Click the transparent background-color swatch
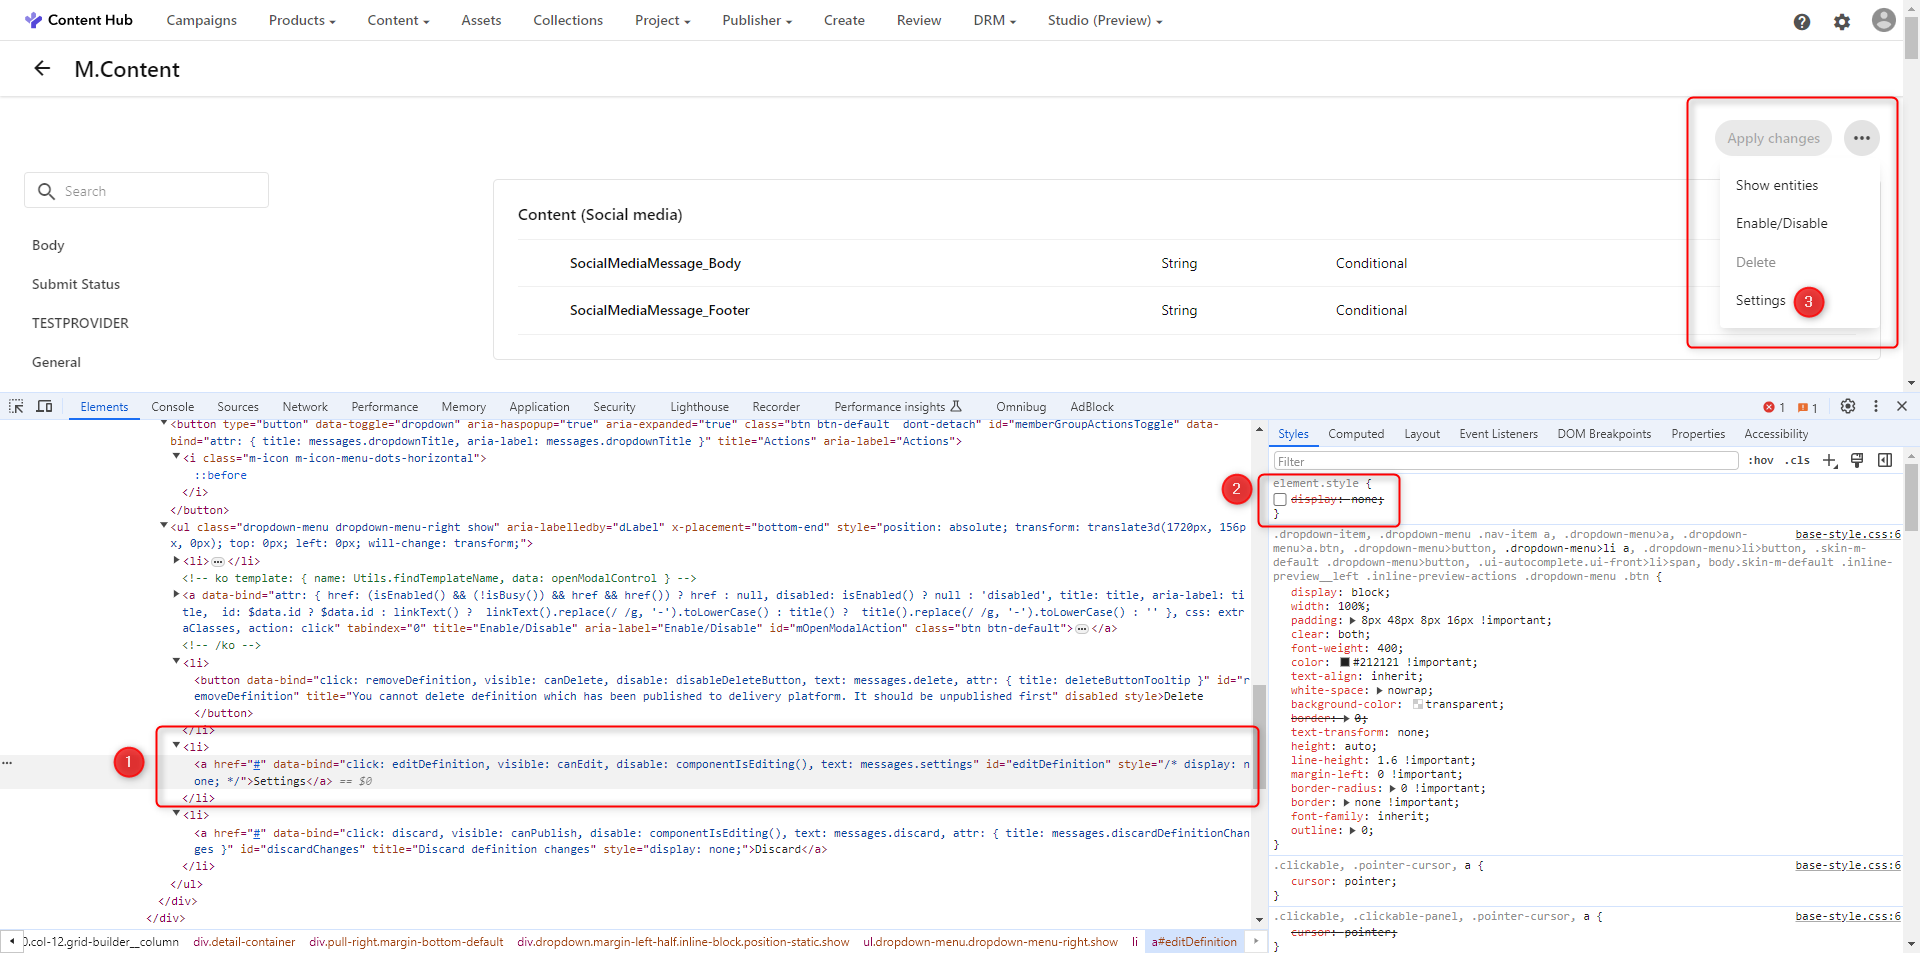 click(1417, 704)
